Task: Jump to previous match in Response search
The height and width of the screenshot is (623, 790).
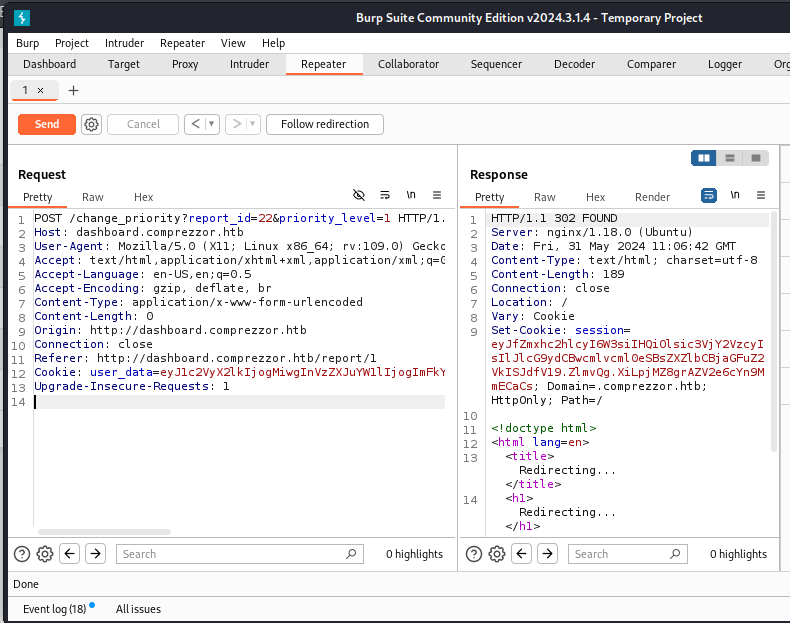Action: pyautogui.click(x=521, y=554)
